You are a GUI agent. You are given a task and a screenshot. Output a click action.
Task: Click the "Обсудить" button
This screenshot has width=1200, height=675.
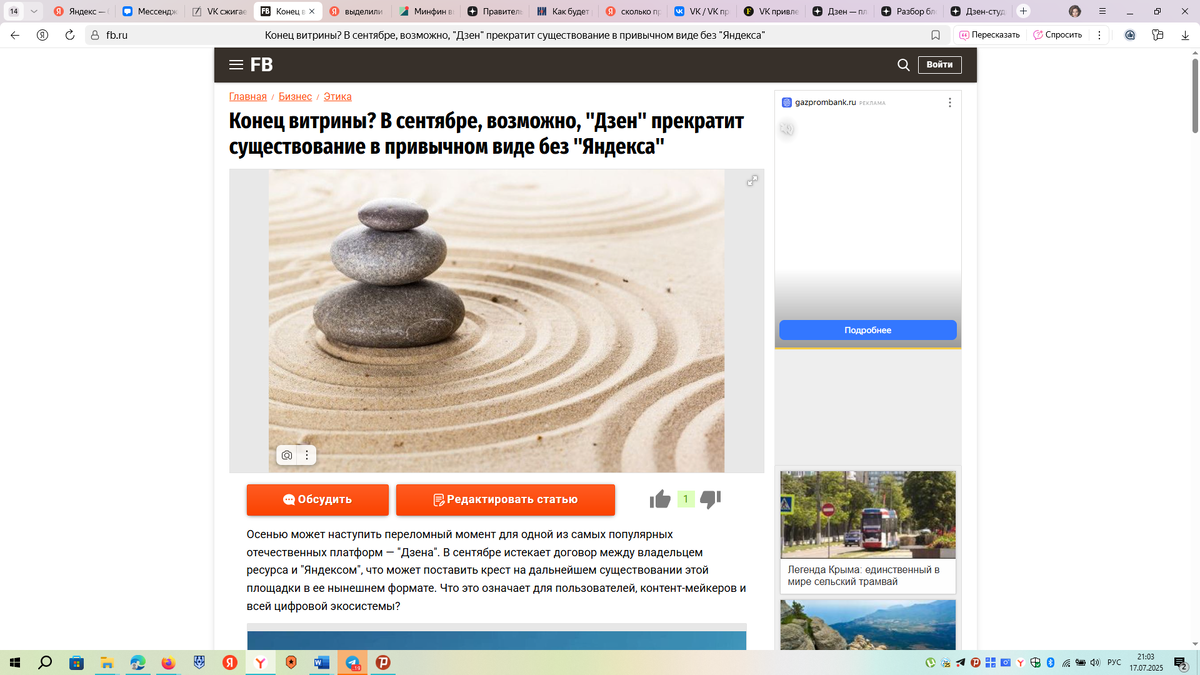(317, 498)
